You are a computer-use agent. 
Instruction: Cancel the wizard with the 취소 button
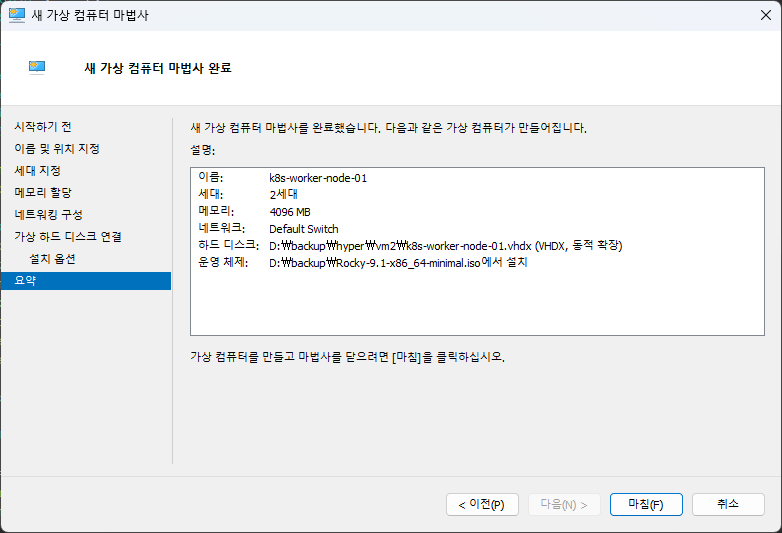(727, 505)
